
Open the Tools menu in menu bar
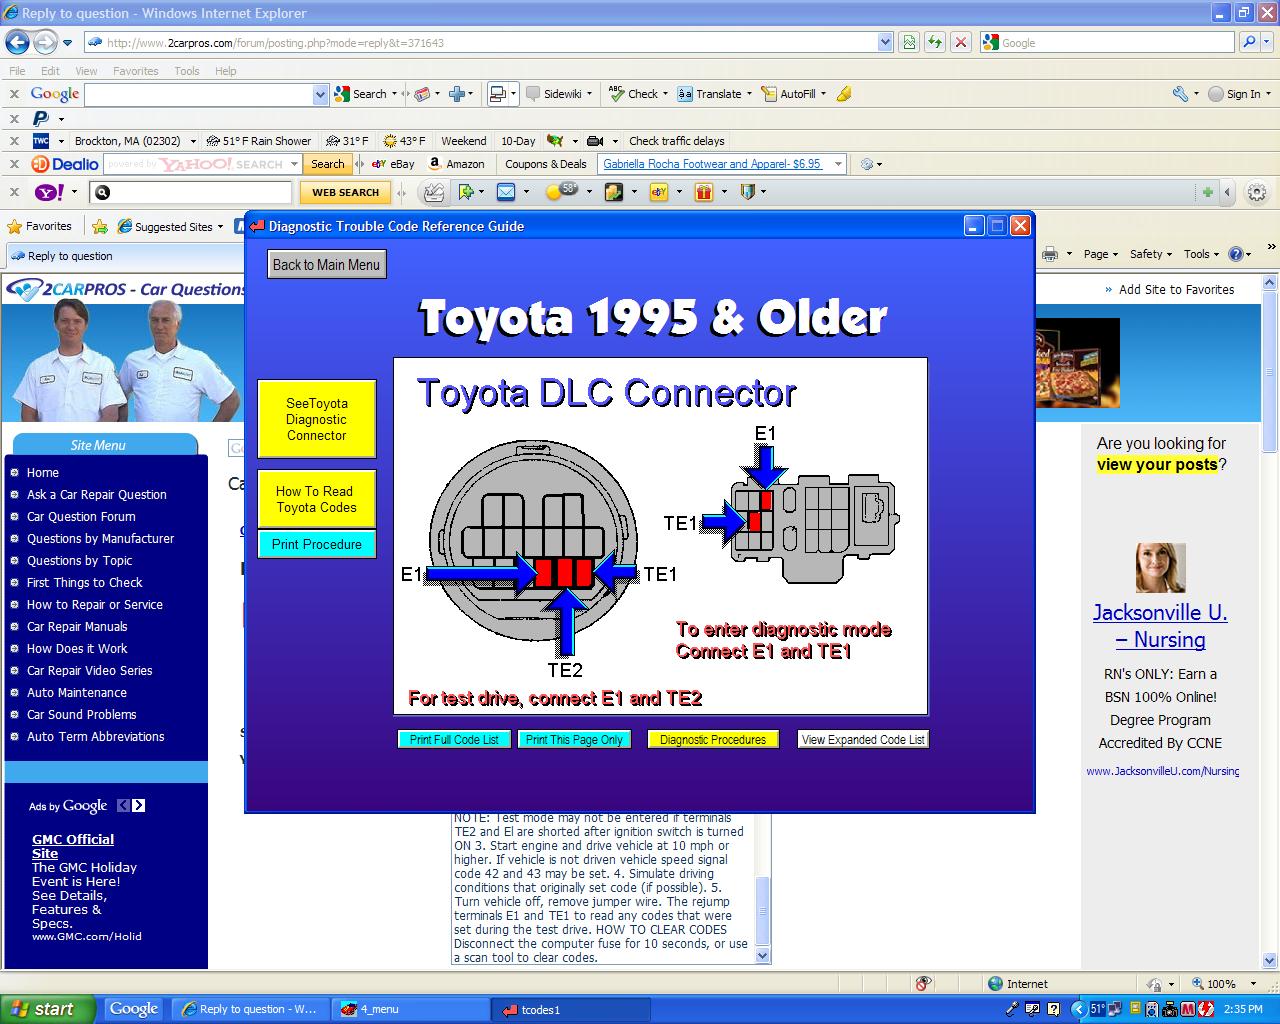tap(187, 71)
